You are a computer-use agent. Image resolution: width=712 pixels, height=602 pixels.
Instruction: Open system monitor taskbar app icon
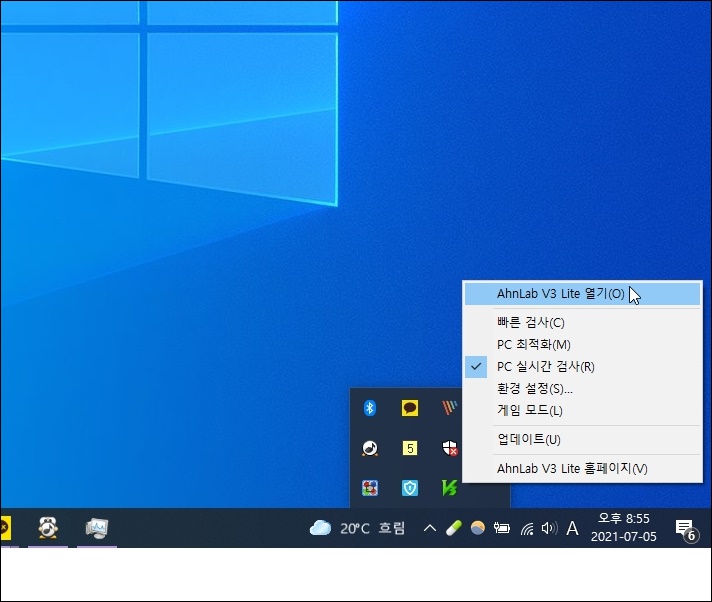click(97, 528)
